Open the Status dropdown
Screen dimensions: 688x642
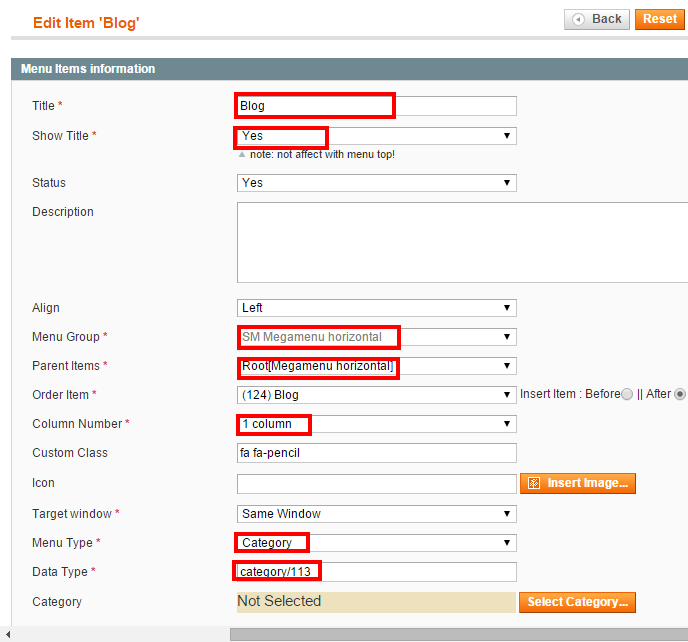click(376, 183)
